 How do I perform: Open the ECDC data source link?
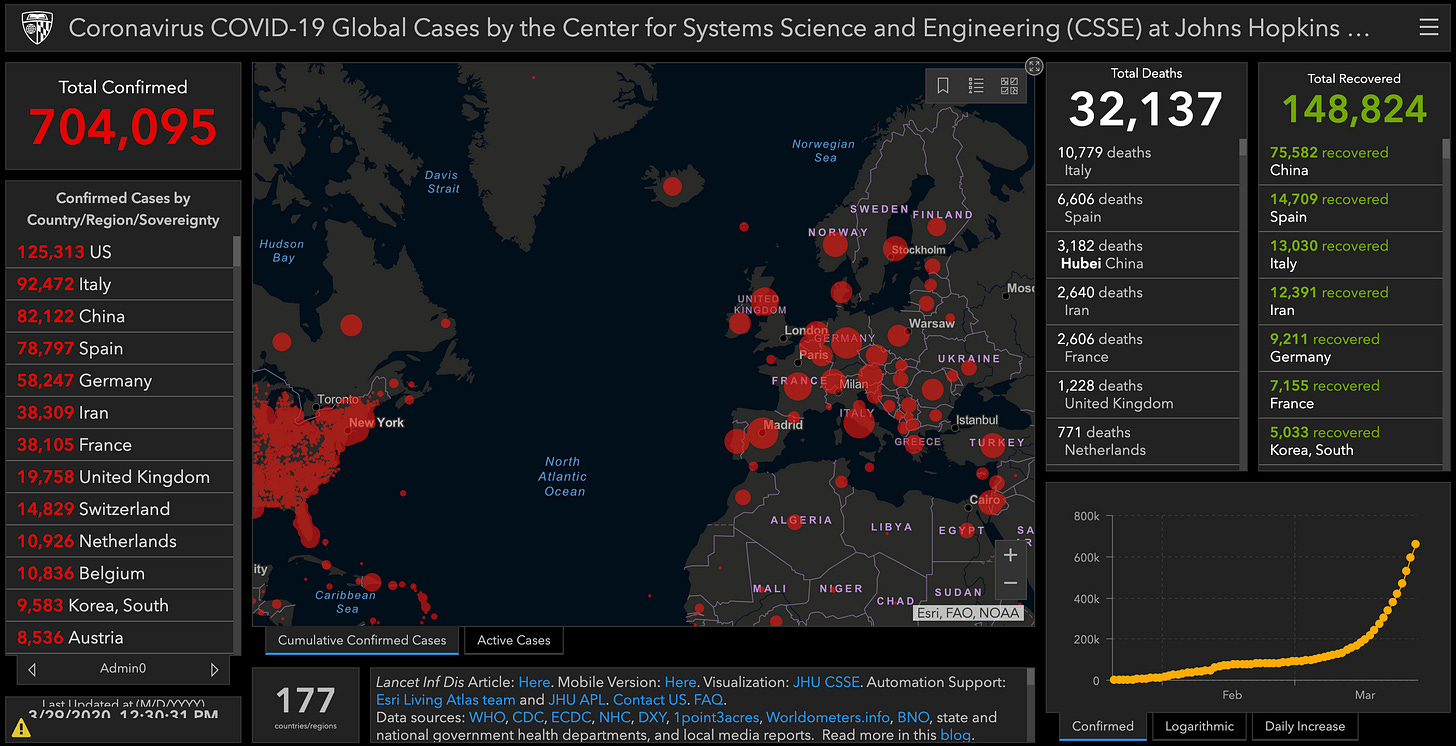(x=570, y=717)
